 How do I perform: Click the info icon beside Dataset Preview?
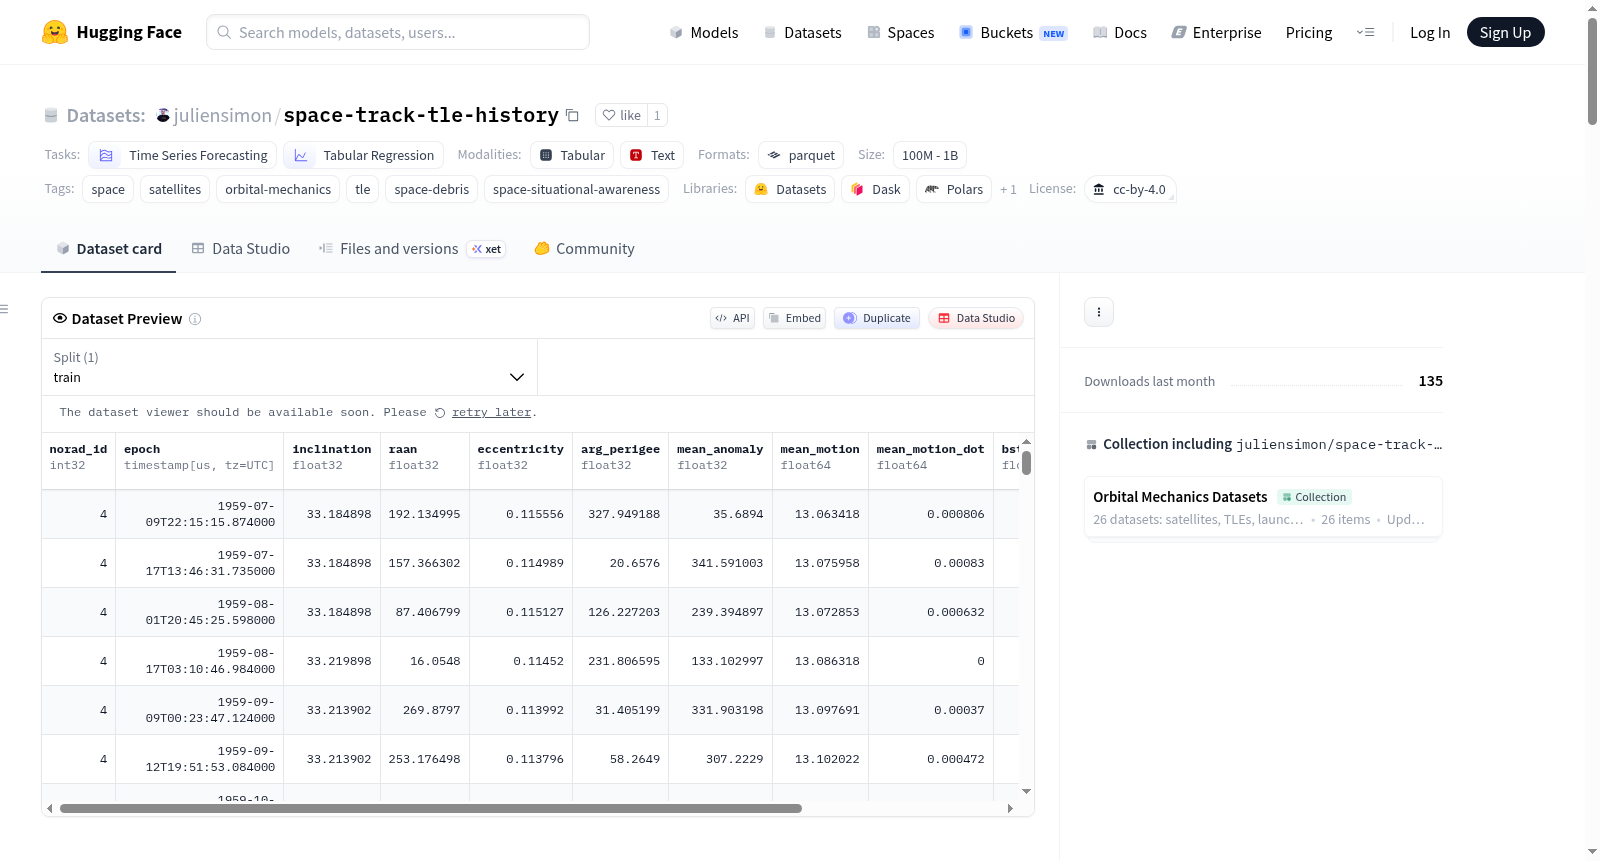click(x=195, y=319)
